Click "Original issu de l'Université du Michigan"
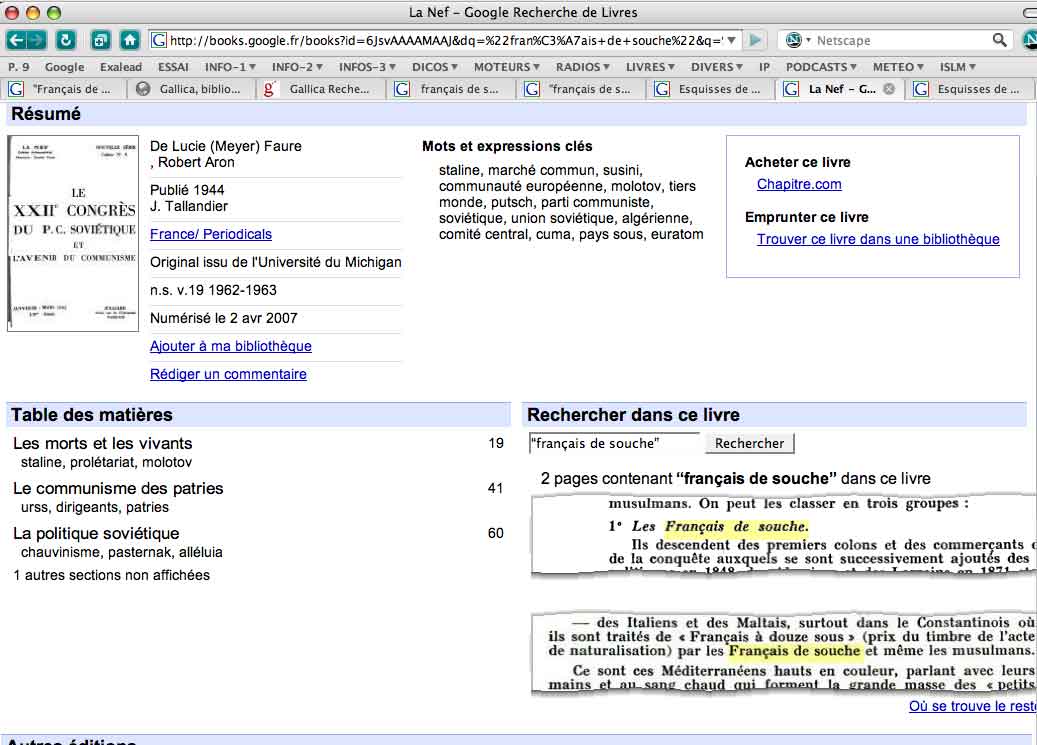 point(276,262)
